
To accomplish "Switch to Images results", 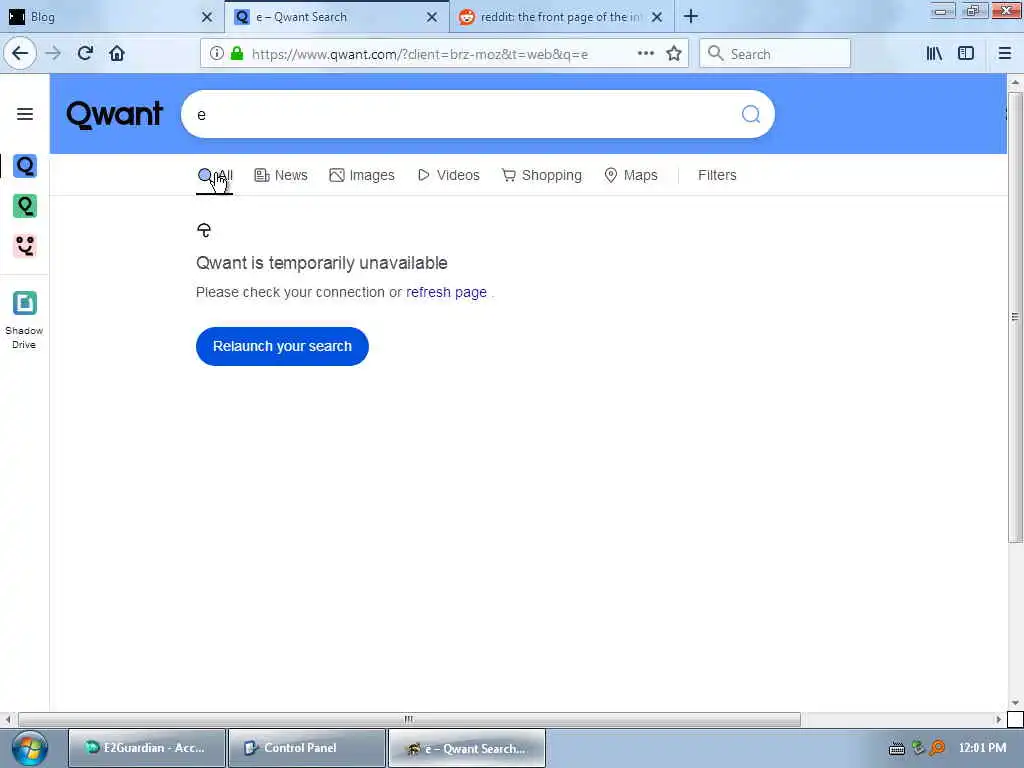I will coord(362,175).
